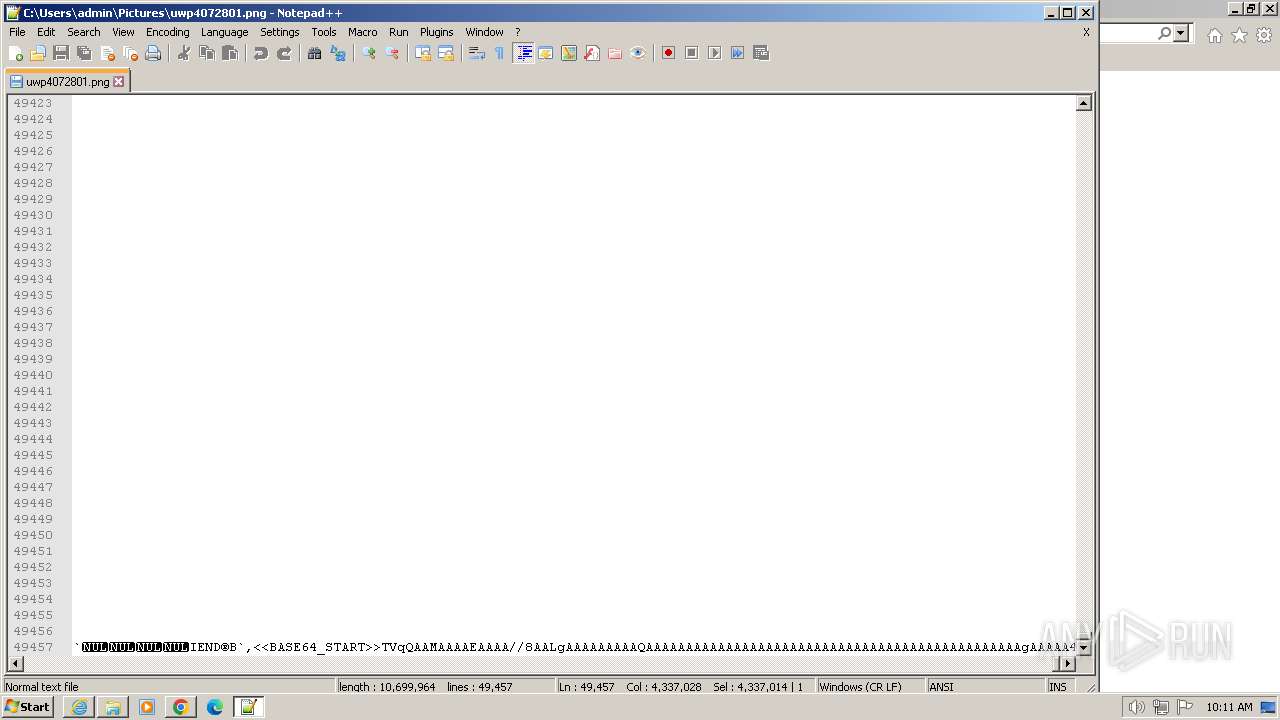
Task: Close the uwp4072801.png tab
Action: 119,82
